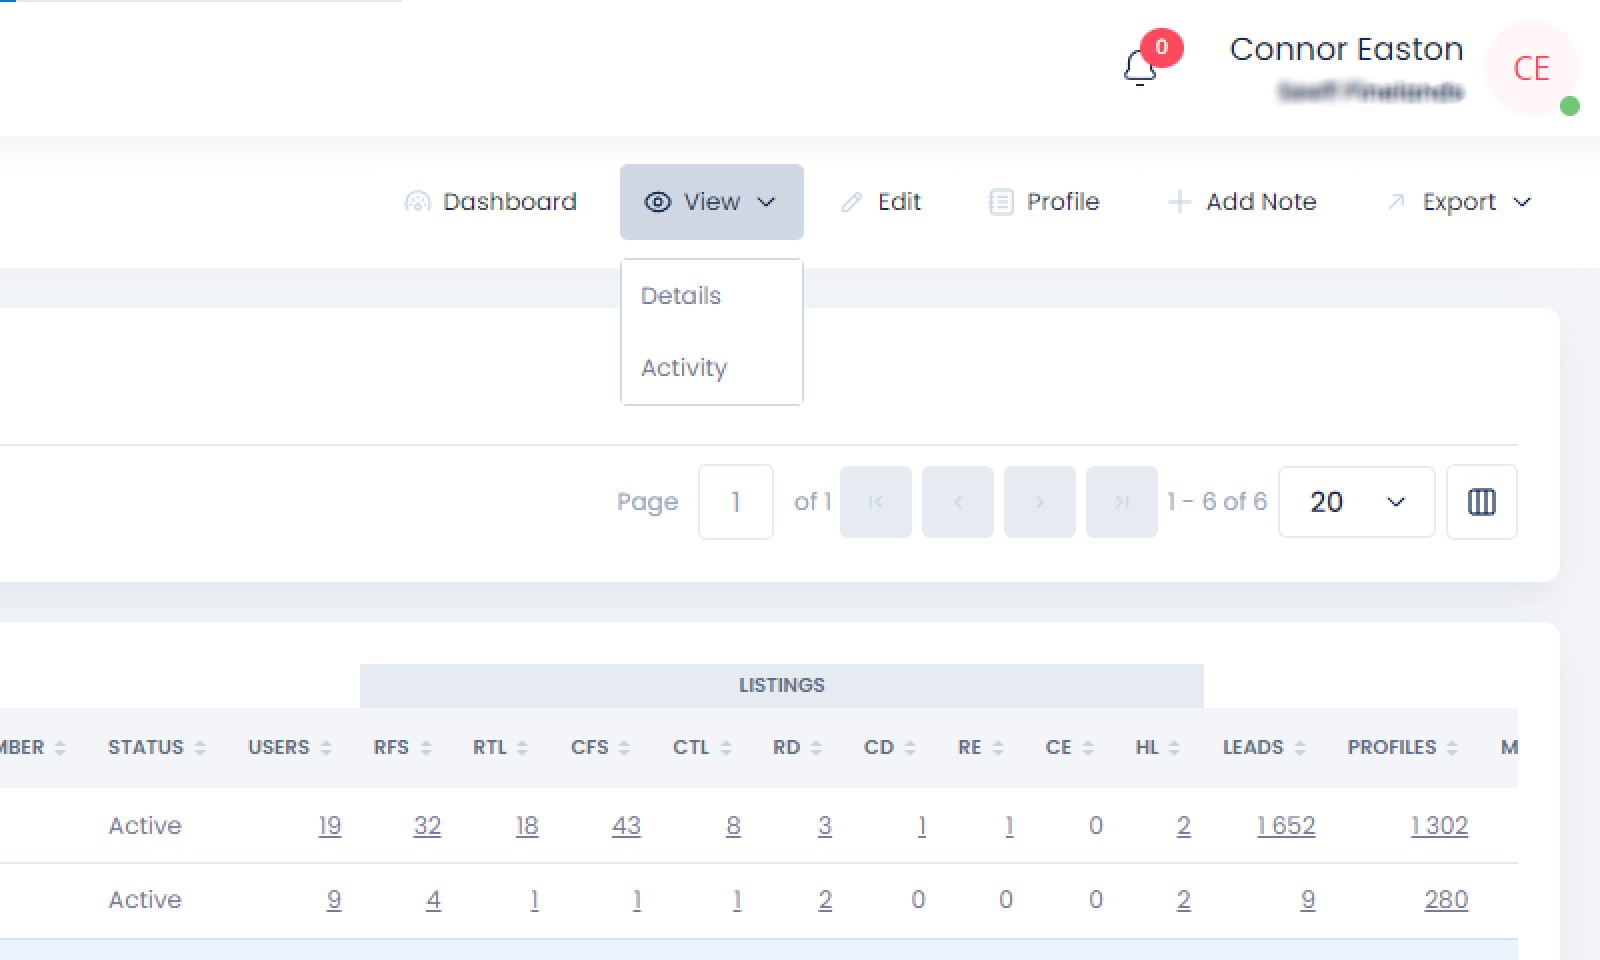Click the Connor Easton user name
1600x960 pixels.
1346,49
